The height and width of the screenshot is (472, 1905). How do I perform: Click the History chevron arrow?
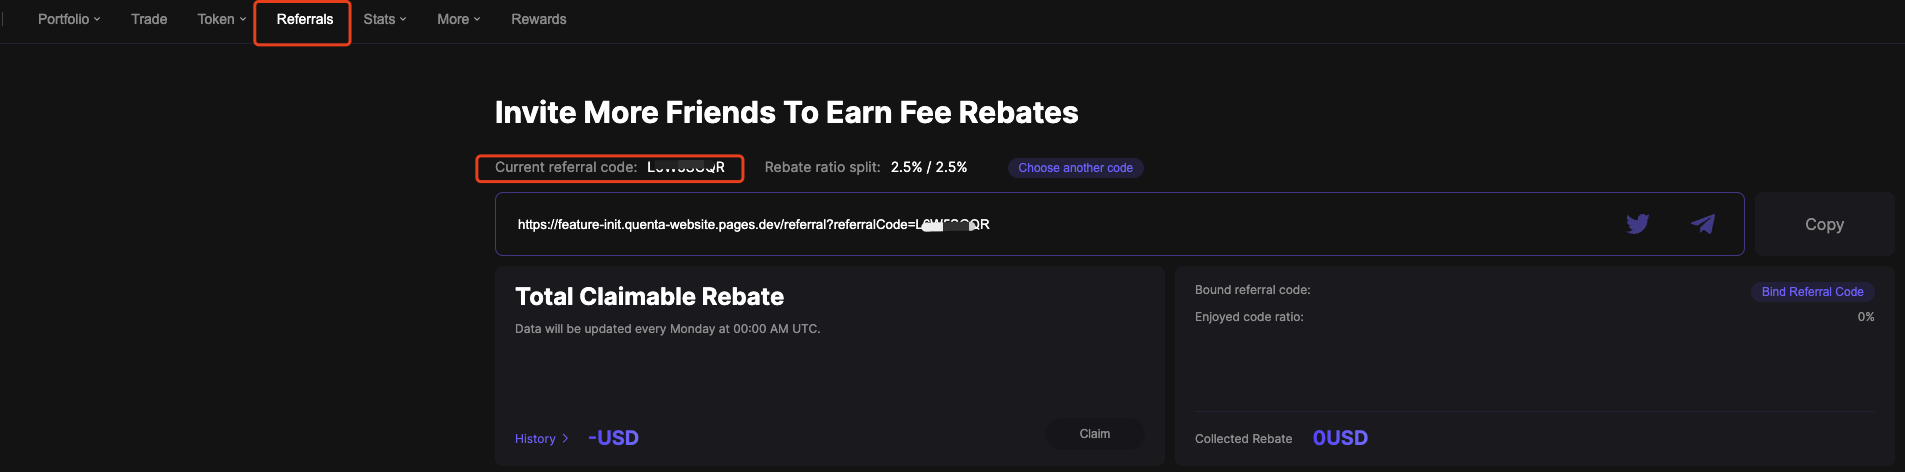(565, 438)
